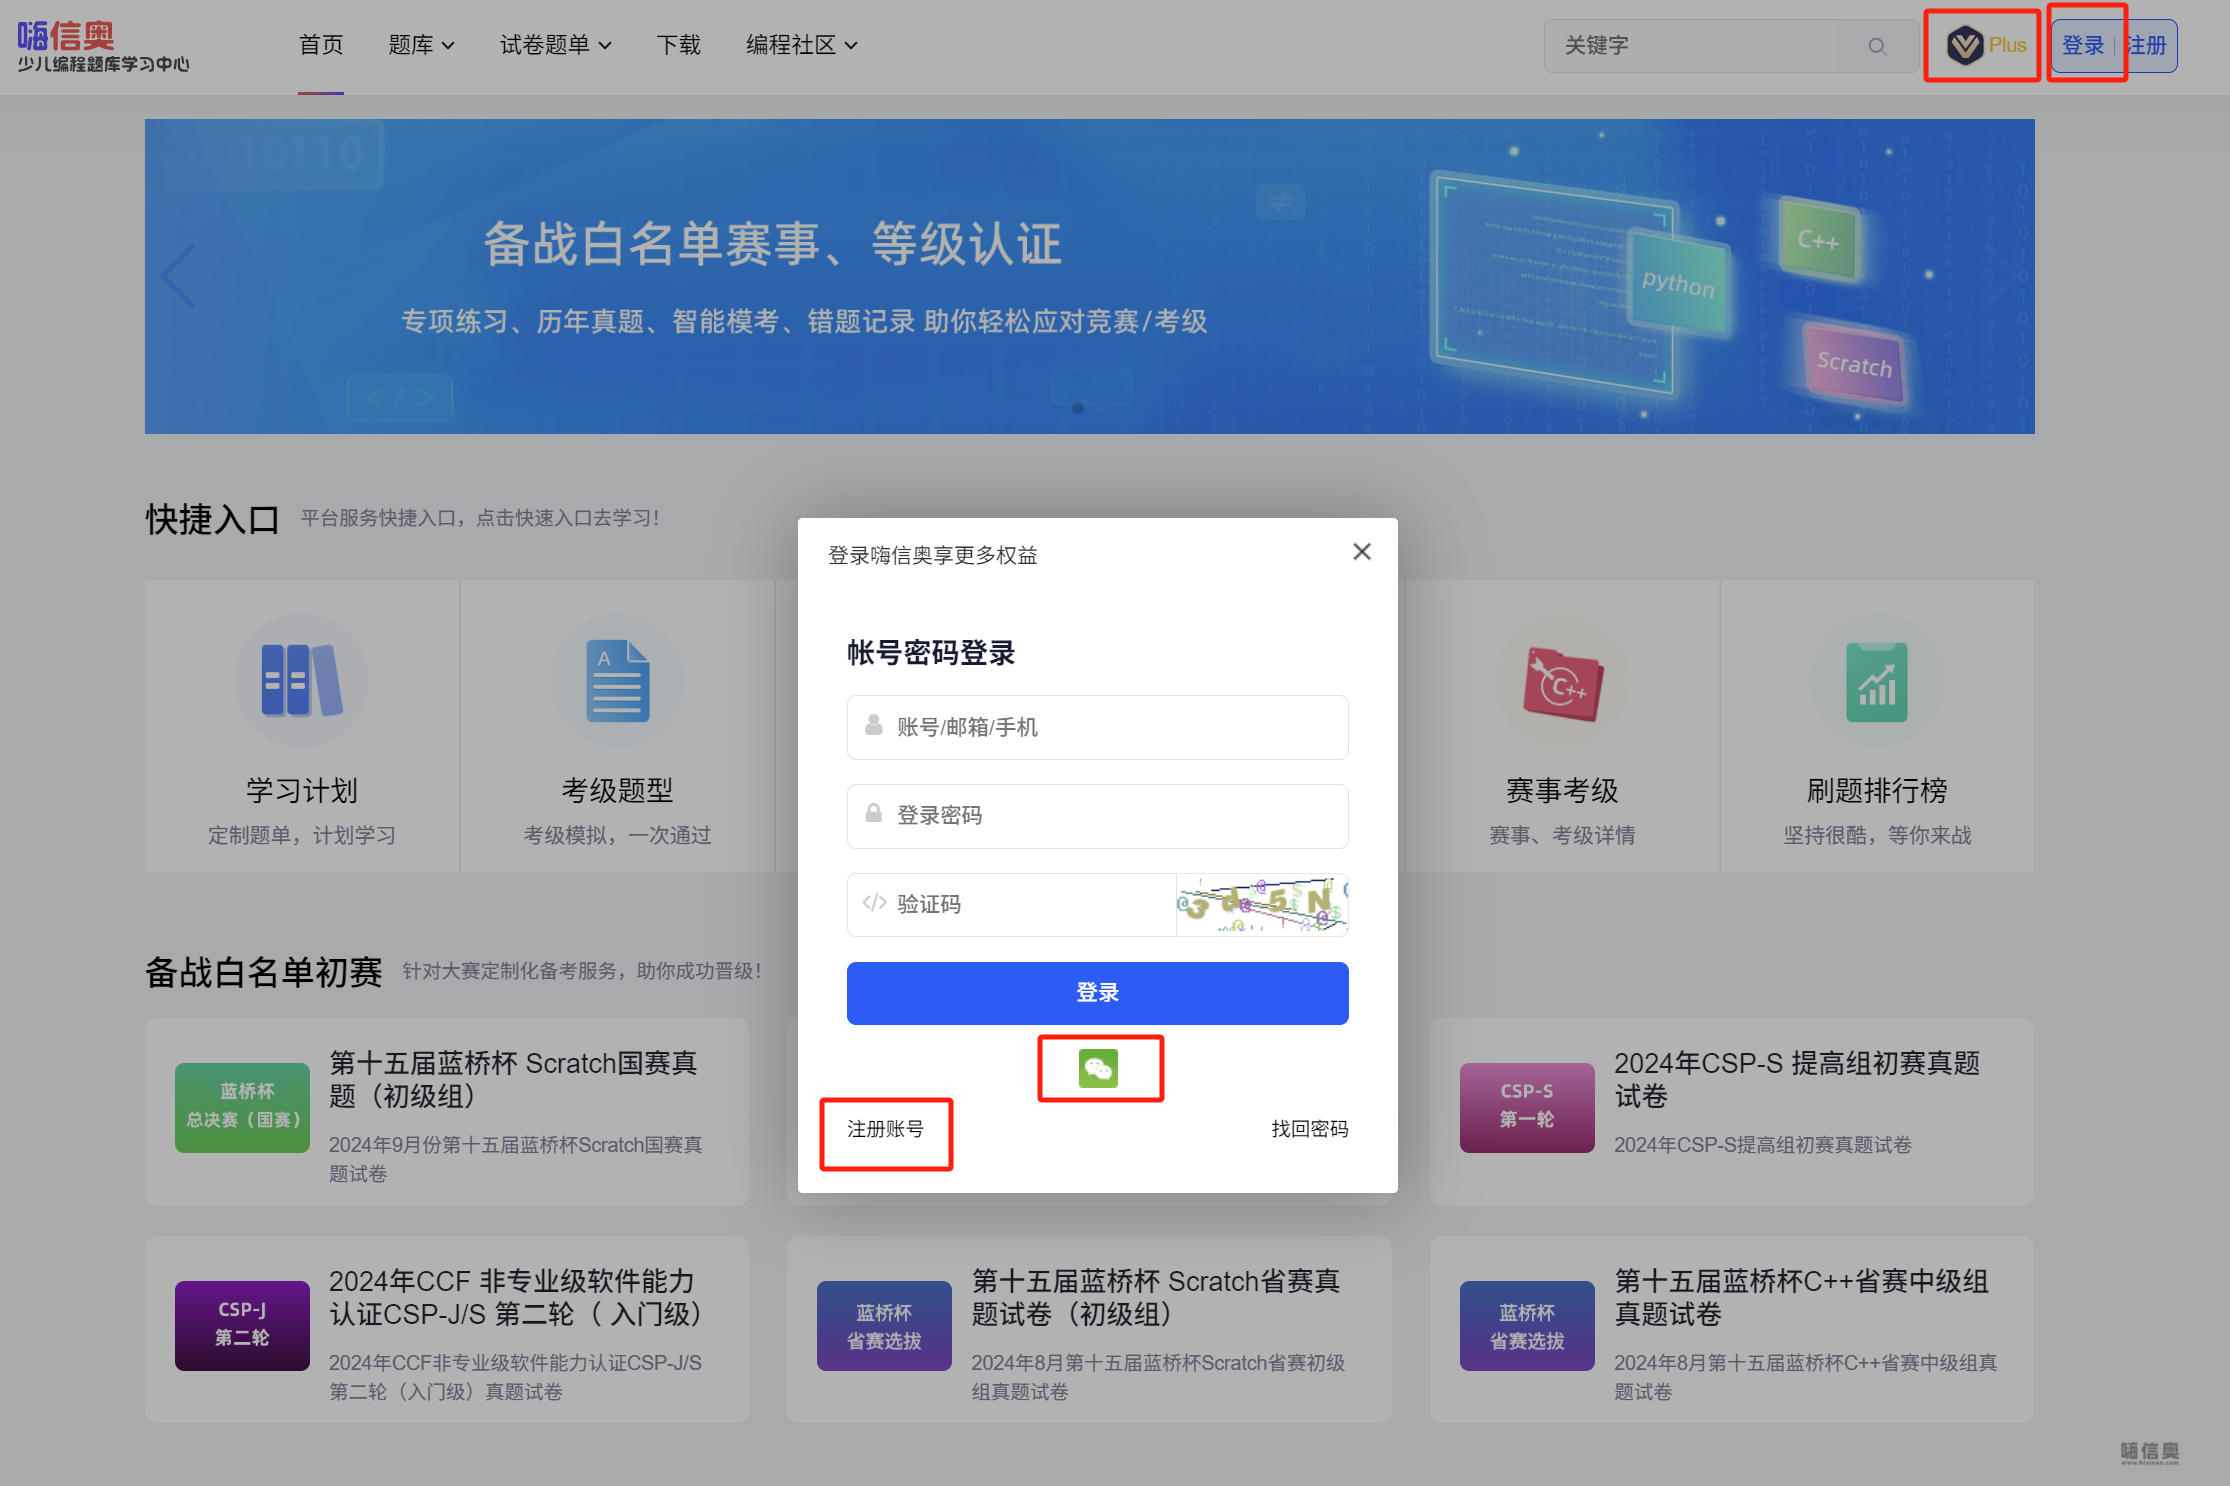Focus the 账号/邮箱/手机 input field

click(x=1098, y=727)
